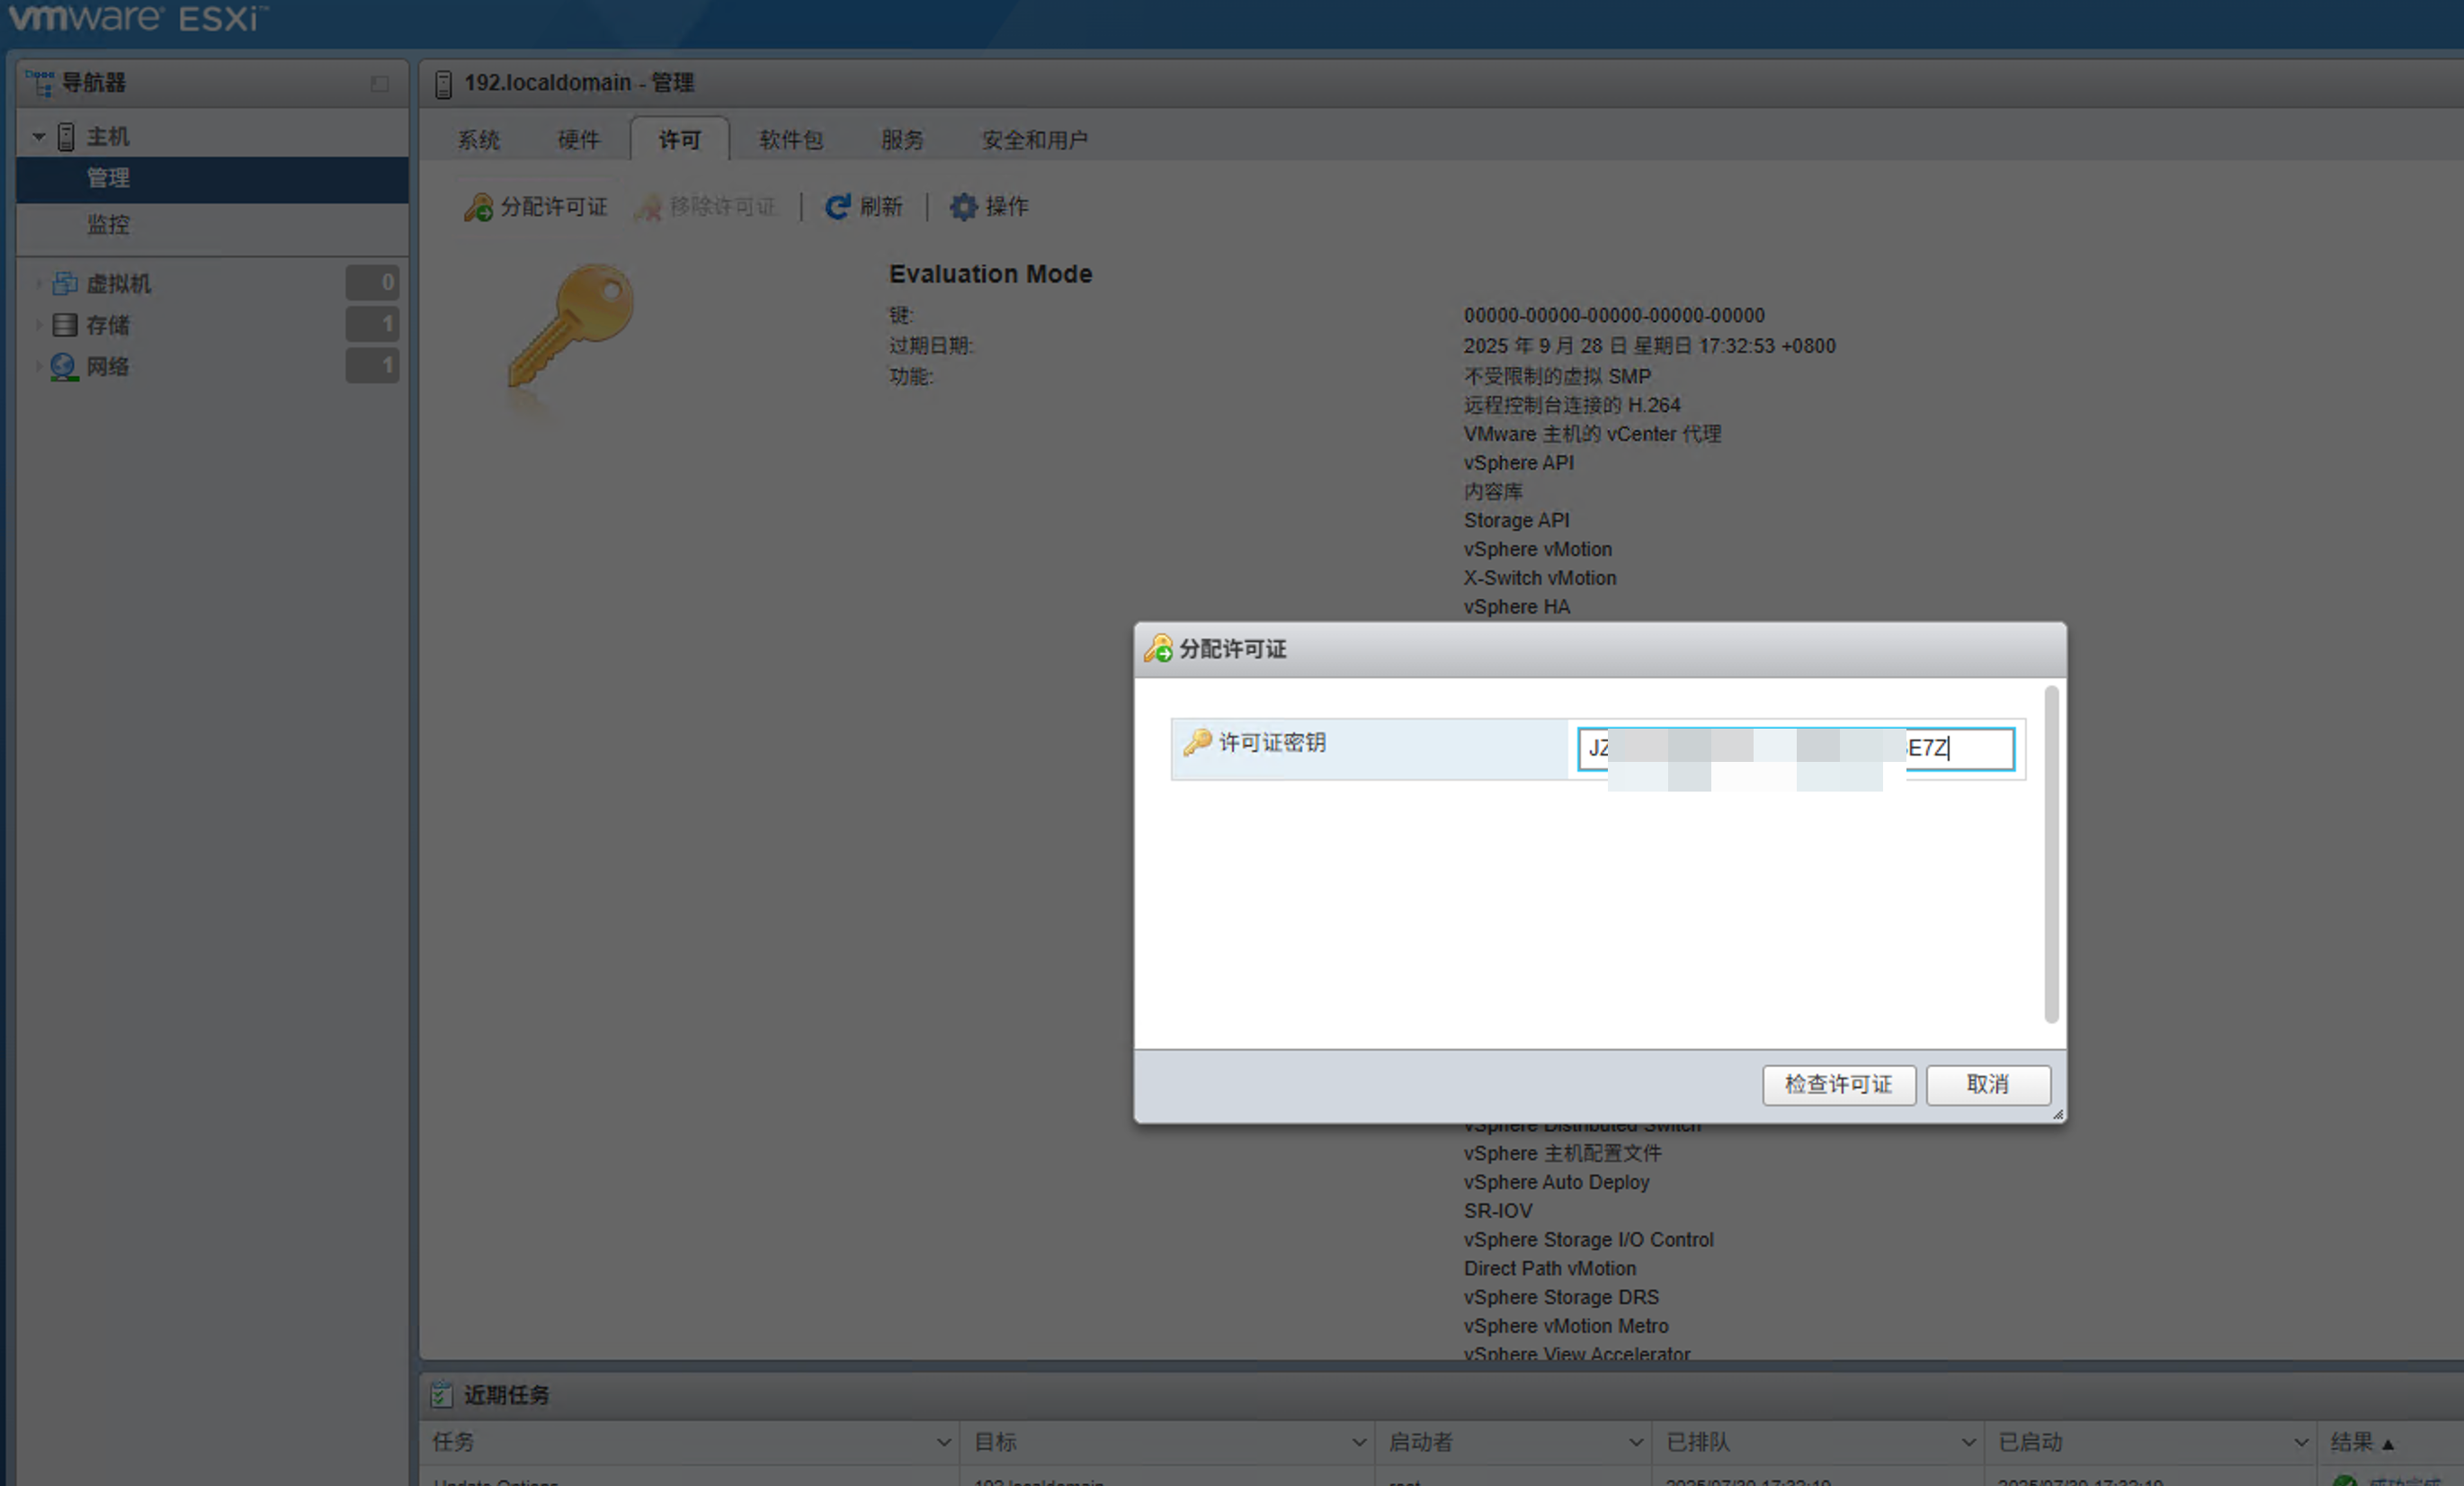Click the key icon in the dialog title
Viewport: 2464px width, 1486px height.
pyautogui.click(x=1158, y=649)
